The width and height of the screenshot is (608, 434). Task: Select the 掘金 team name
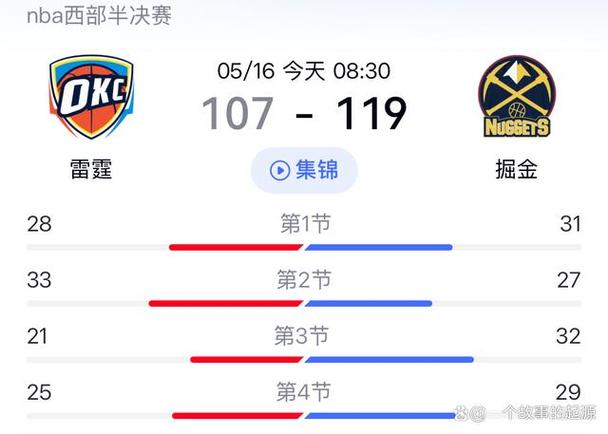(516, 169)
